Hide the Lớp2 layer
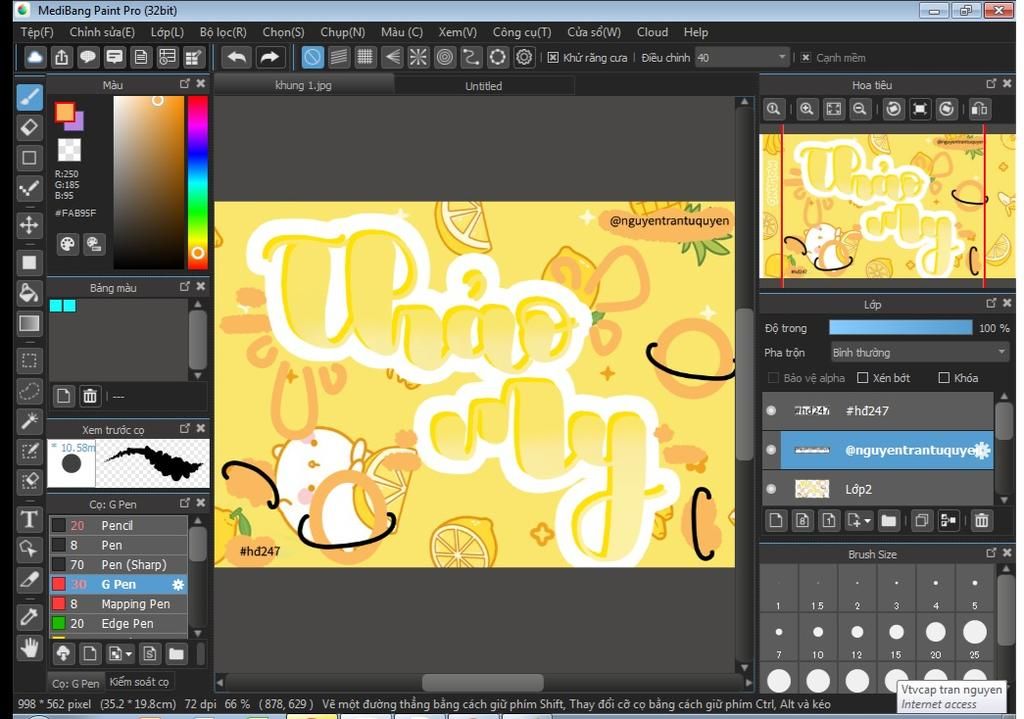1024x719 pixels. click(x=771, y=489)
